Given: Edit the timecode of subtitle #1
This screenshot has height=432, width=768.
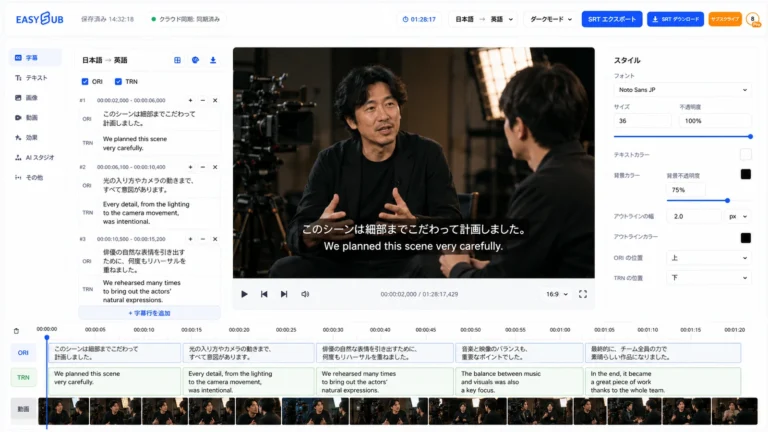Looking at the screenshot, I should pos(131,100).
